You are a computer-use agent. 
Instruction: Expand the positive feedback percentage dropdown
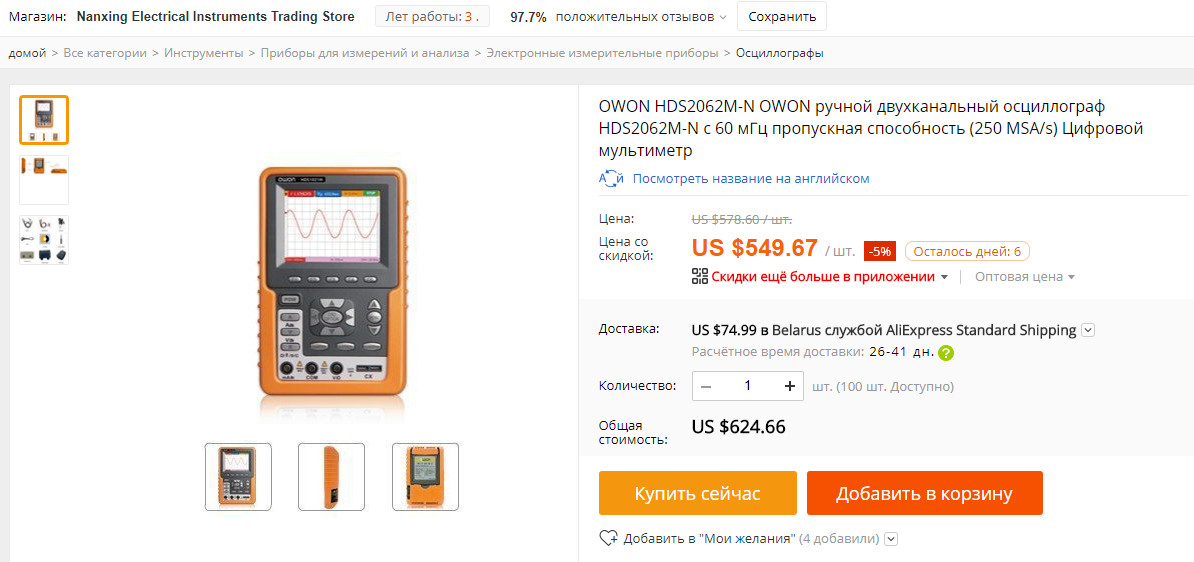(723, 17)
